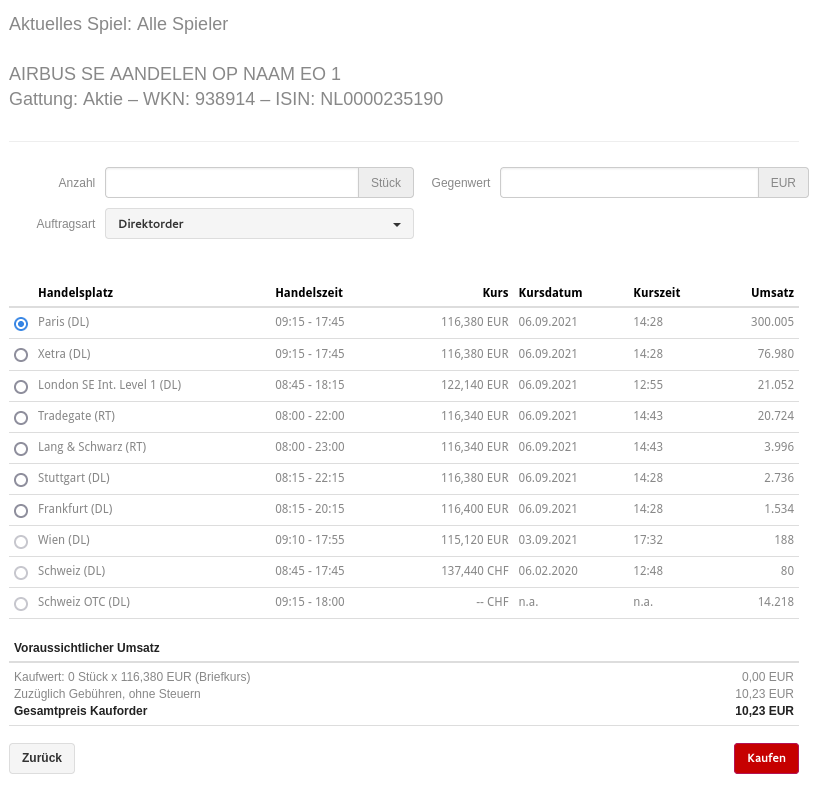This screenshot has width=833, height=805.
Task: Go back with the Zurück button
Action: (42, 758)
